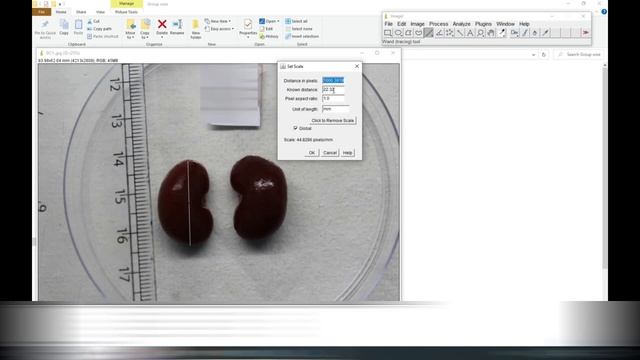Open the ImageJ Help menu
Image resolution: width=640 pixels, height=360 pixels.
coord(524,24)
